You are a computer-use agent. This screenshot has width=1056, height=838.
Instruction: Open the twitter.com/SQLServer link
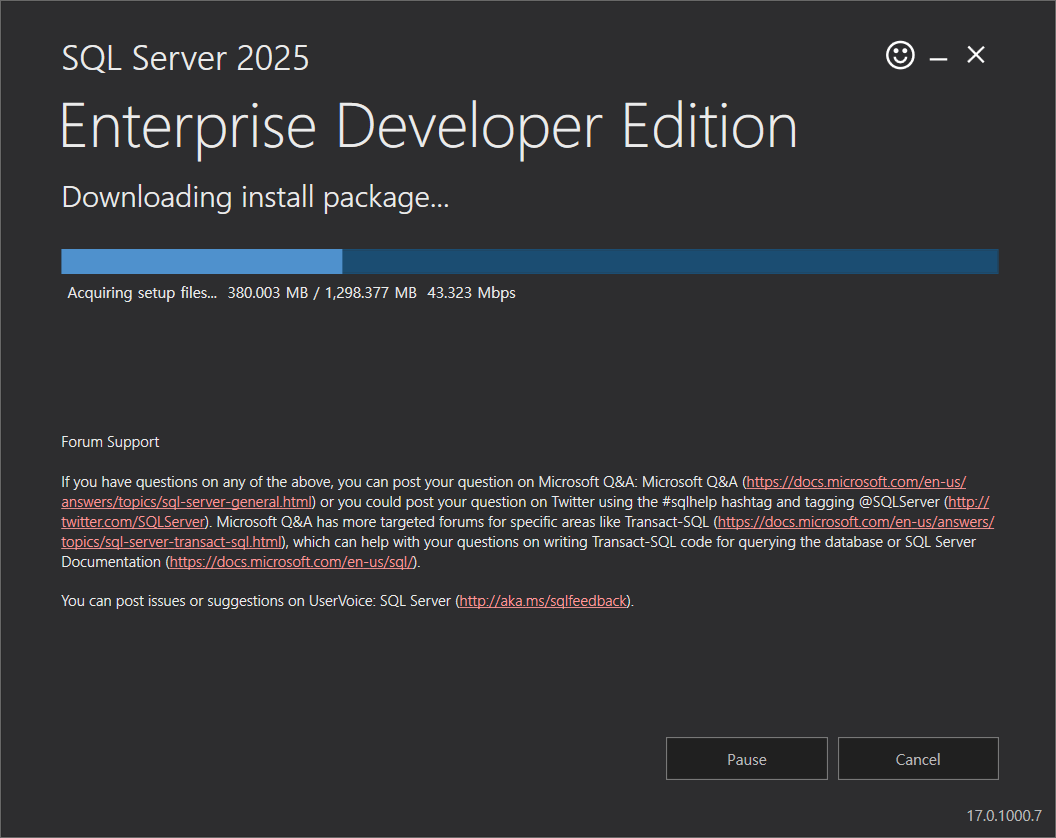tap(133, 522)
